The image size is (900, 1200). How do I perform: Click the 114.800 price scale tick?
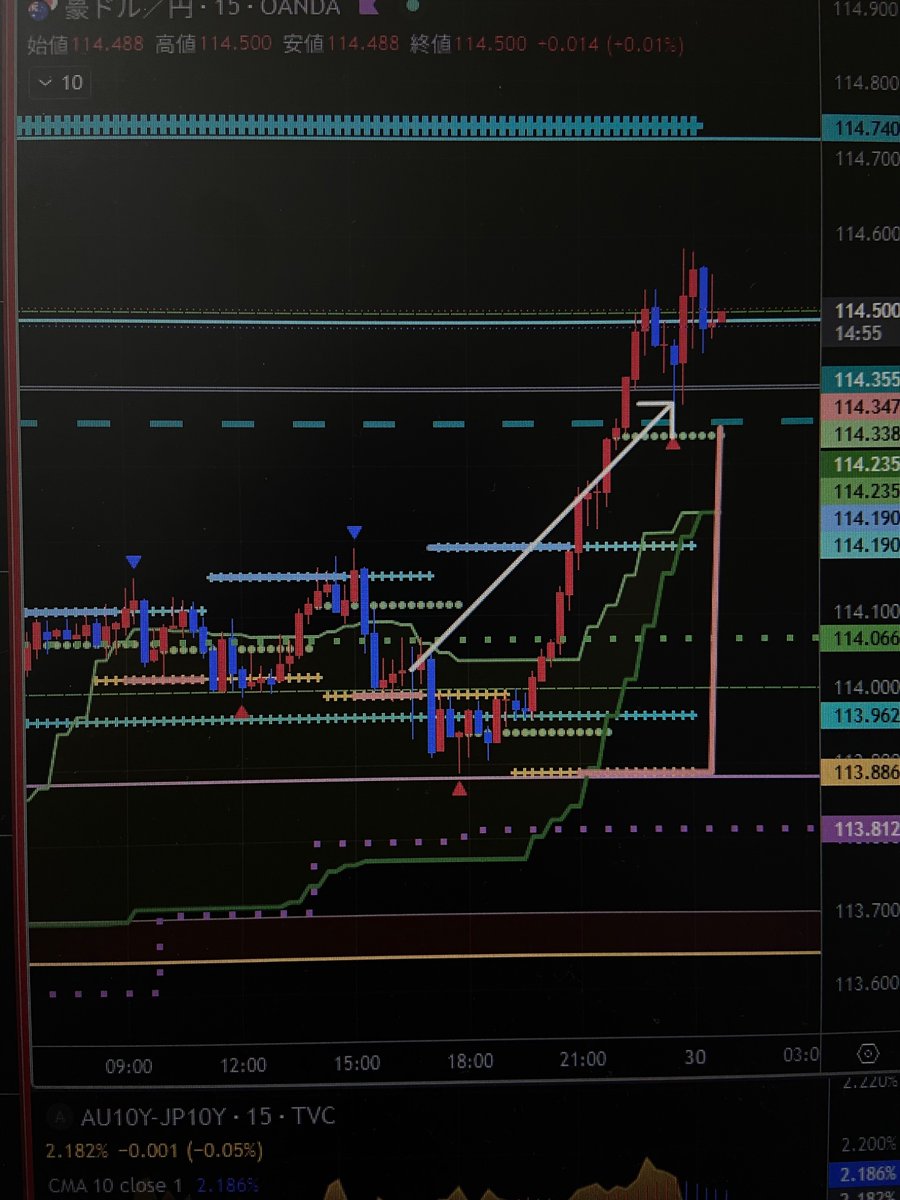866,82
